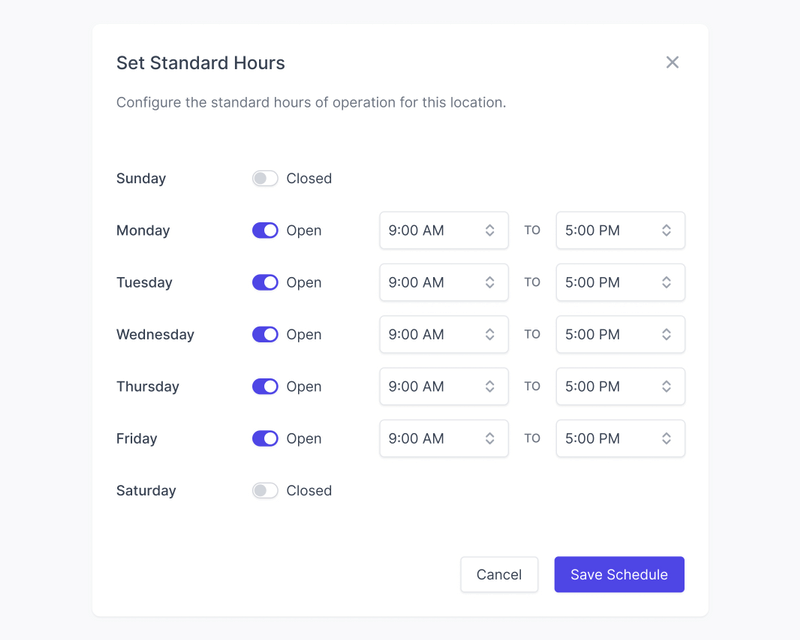Viewport: 800px width, 640px height.
Task: Open Monday start time dropdown
Action: (443, 231)
